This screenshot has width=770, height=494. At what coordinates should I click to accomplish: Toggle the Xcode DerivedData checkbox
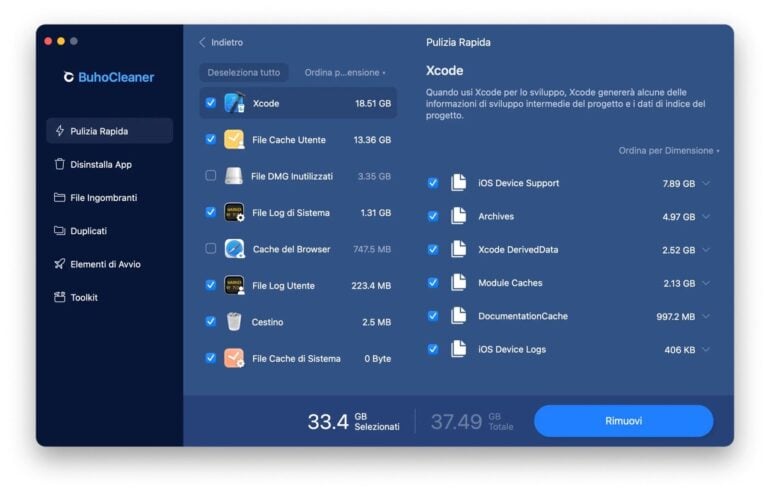coord(433,249)
